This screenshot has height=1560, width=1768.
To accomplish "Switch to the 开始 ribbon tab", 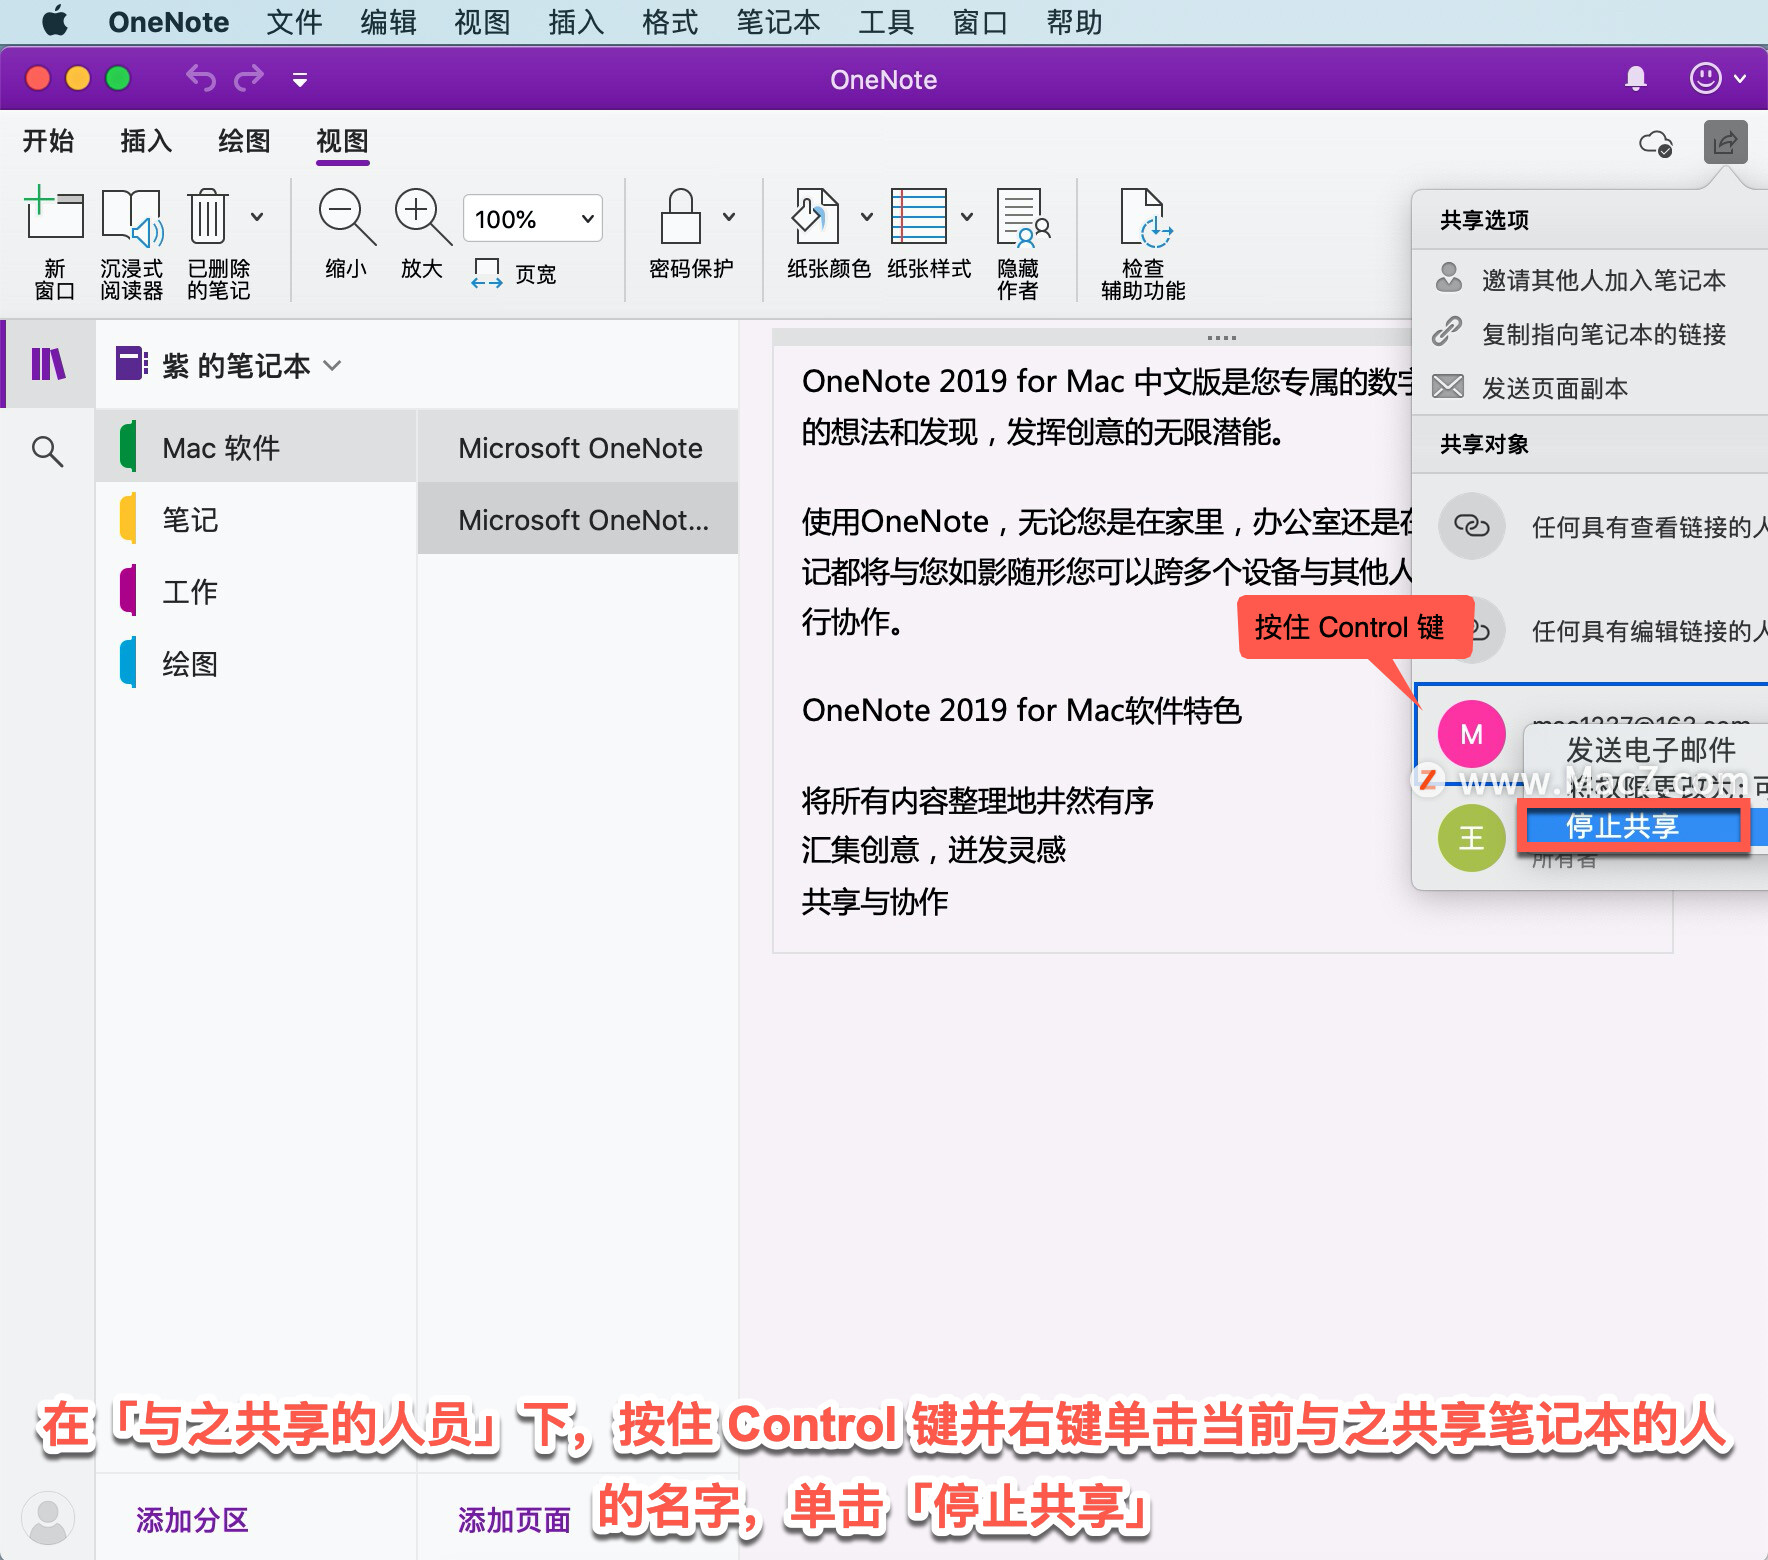I will tap(49, 141).
